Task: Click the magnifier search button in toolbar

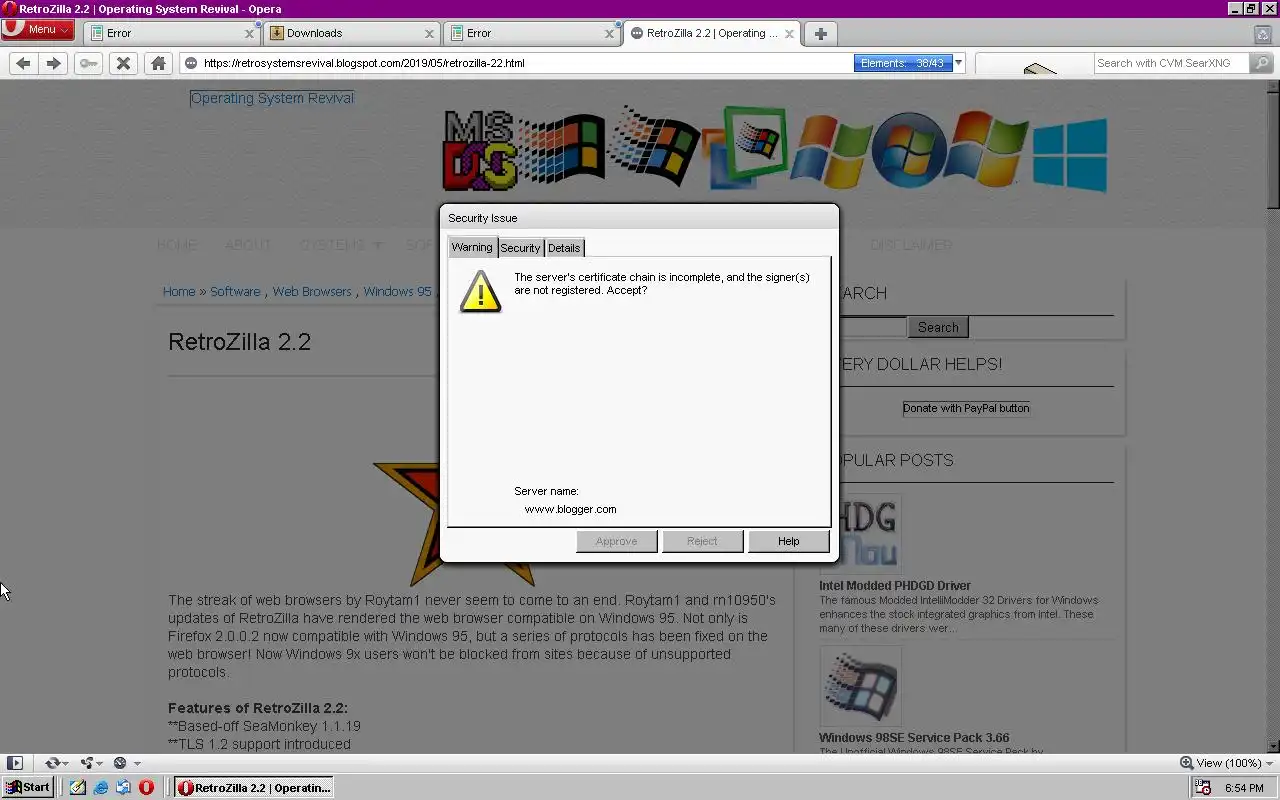Action: (1261, 63)
